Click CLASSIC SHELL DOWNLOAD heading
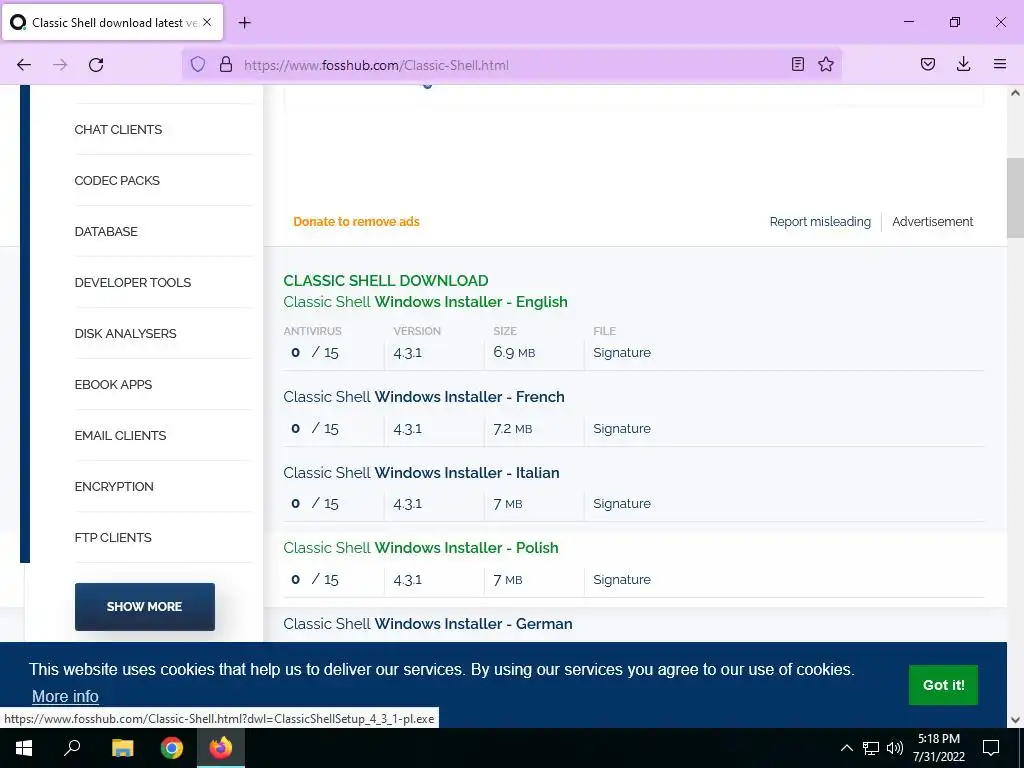1024x768 pixels. 385,280
